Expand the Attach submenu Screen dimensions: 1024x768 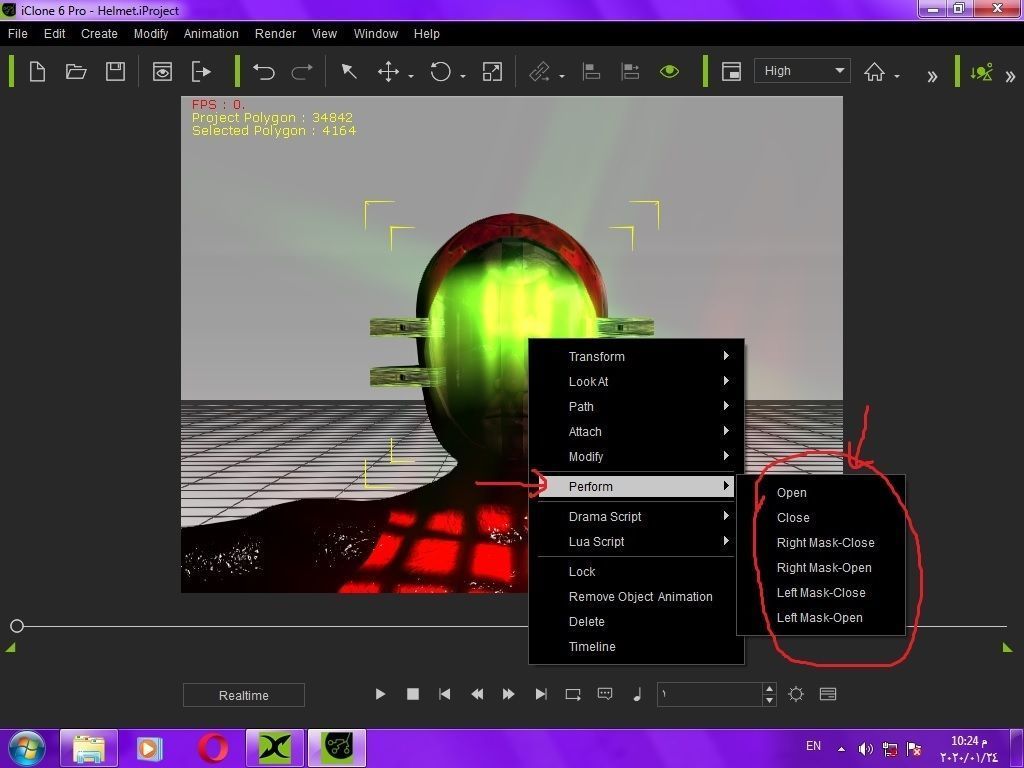(636, 432)
